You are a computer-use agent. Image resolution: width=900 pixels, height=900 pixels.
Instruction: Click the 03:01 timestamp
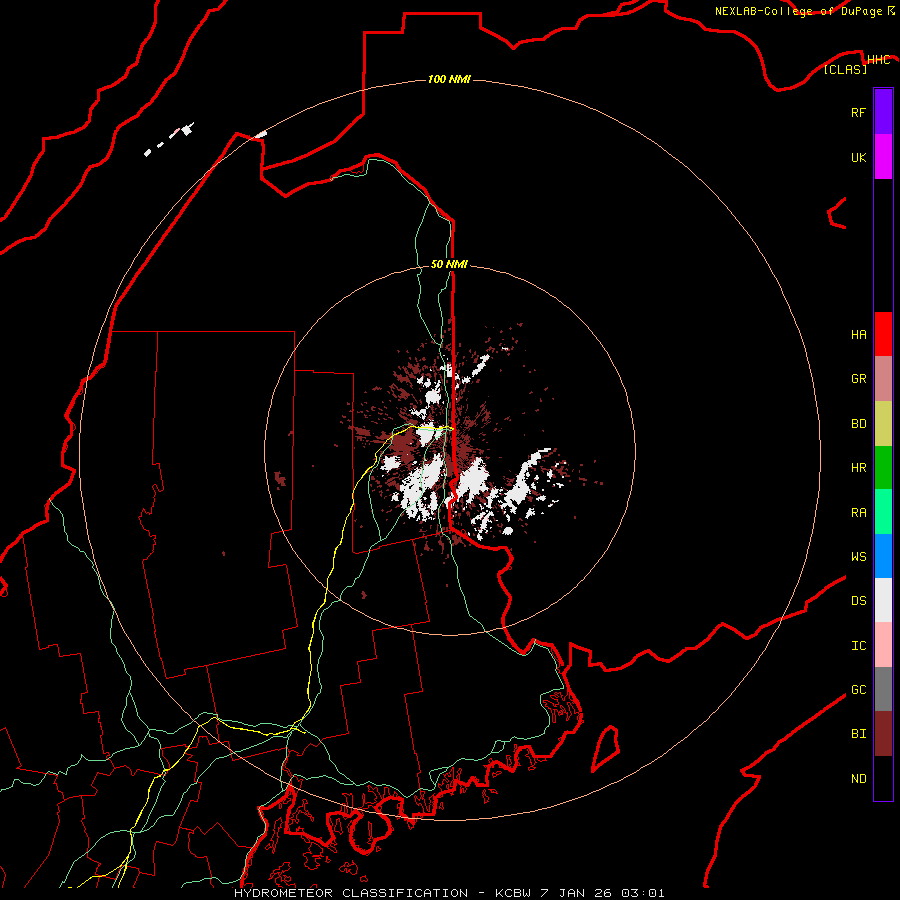click(x=642, y=893)
